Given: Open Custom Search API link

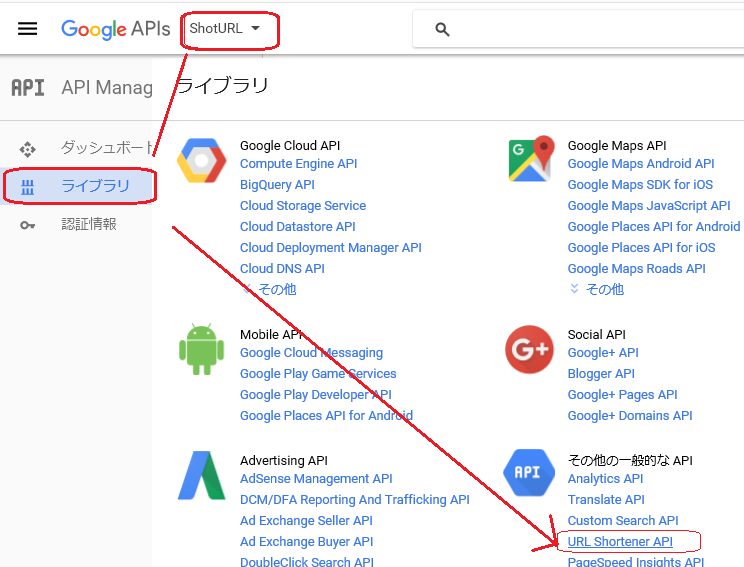Looking at the screenshot, I should (623, 521).
